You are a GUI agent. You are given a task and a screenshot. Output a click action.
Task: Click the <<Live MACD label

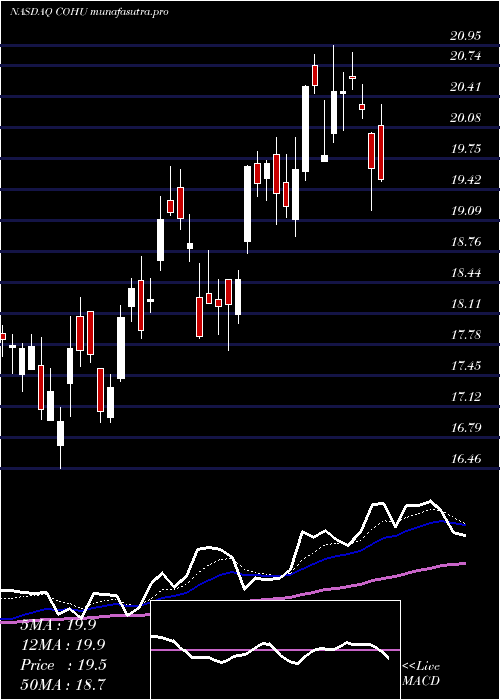(421, 674)
